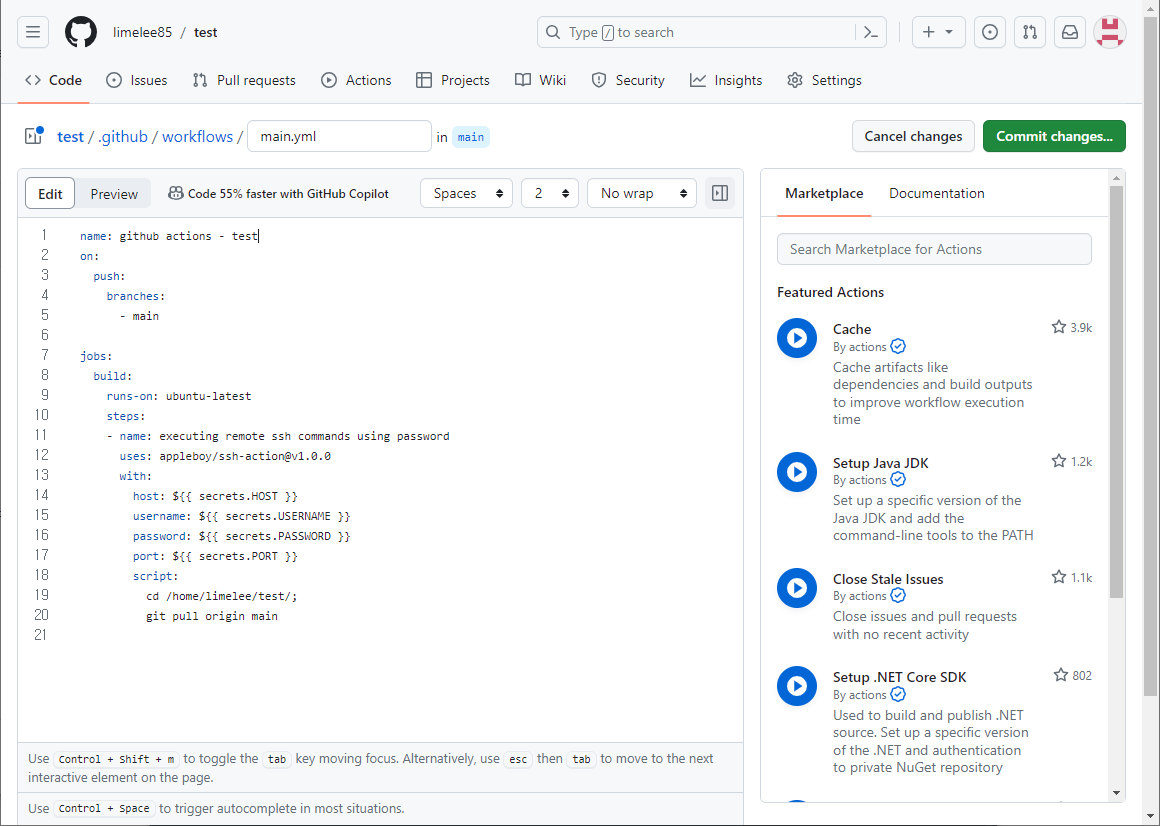Click verified badge under Close Stale Issues
Image resolution: width=1160 pixels, height=826 pixels.
tap(898, 596)
